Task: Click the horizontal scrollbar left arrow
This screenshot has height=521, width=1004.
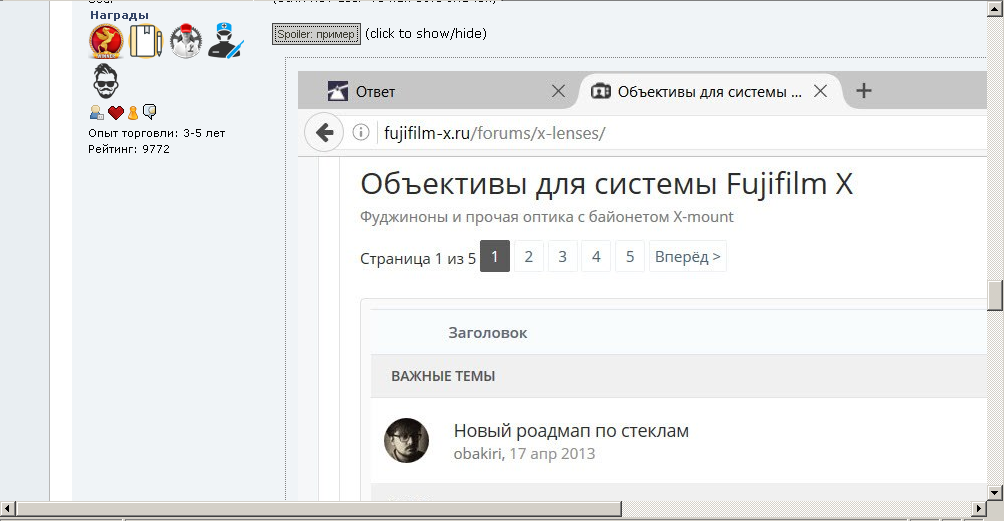Action: [x=8, y=509]
